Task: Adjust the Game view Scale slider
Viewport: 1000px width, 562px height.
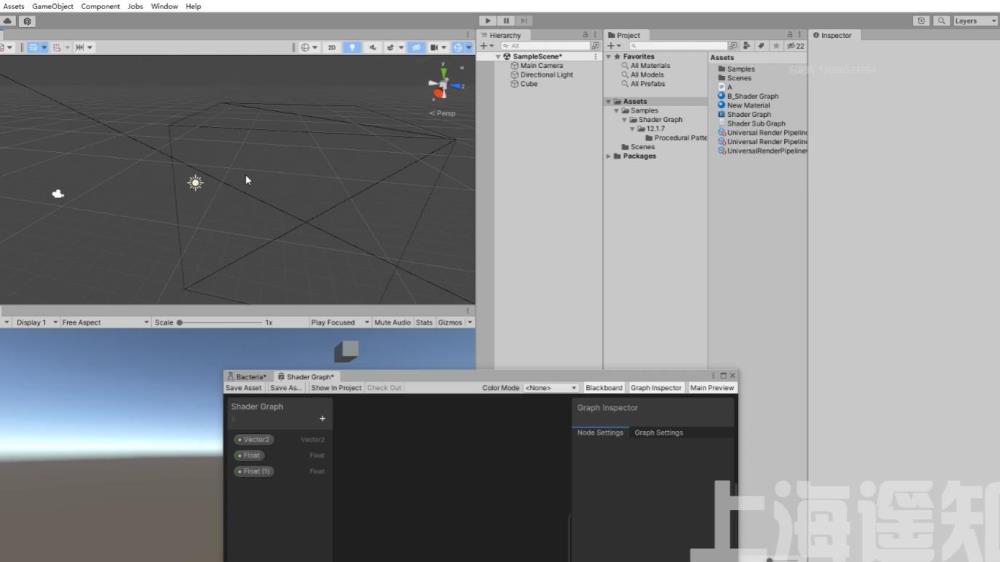Action: click(180, 323)
